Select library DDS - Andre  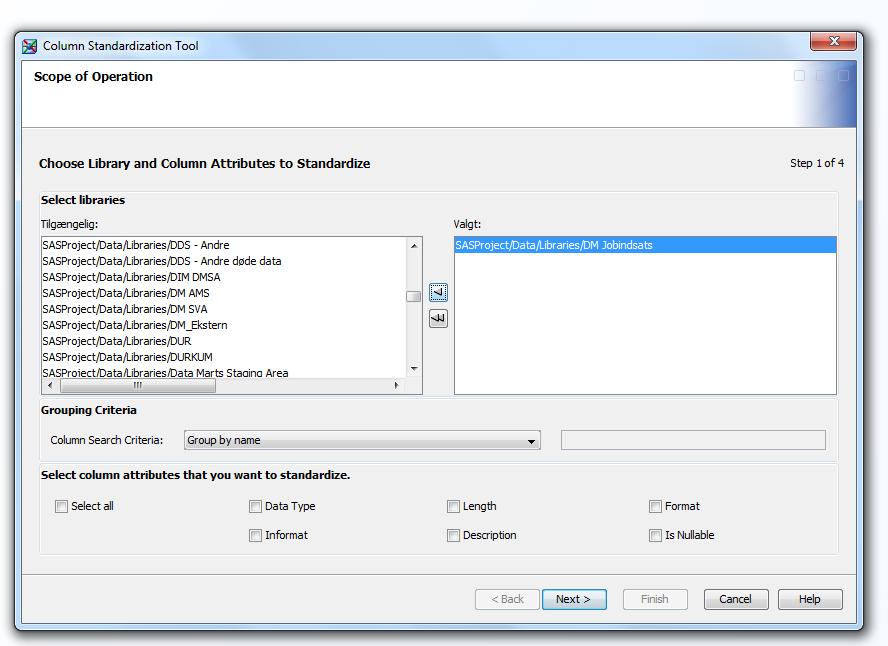[224, 245]
